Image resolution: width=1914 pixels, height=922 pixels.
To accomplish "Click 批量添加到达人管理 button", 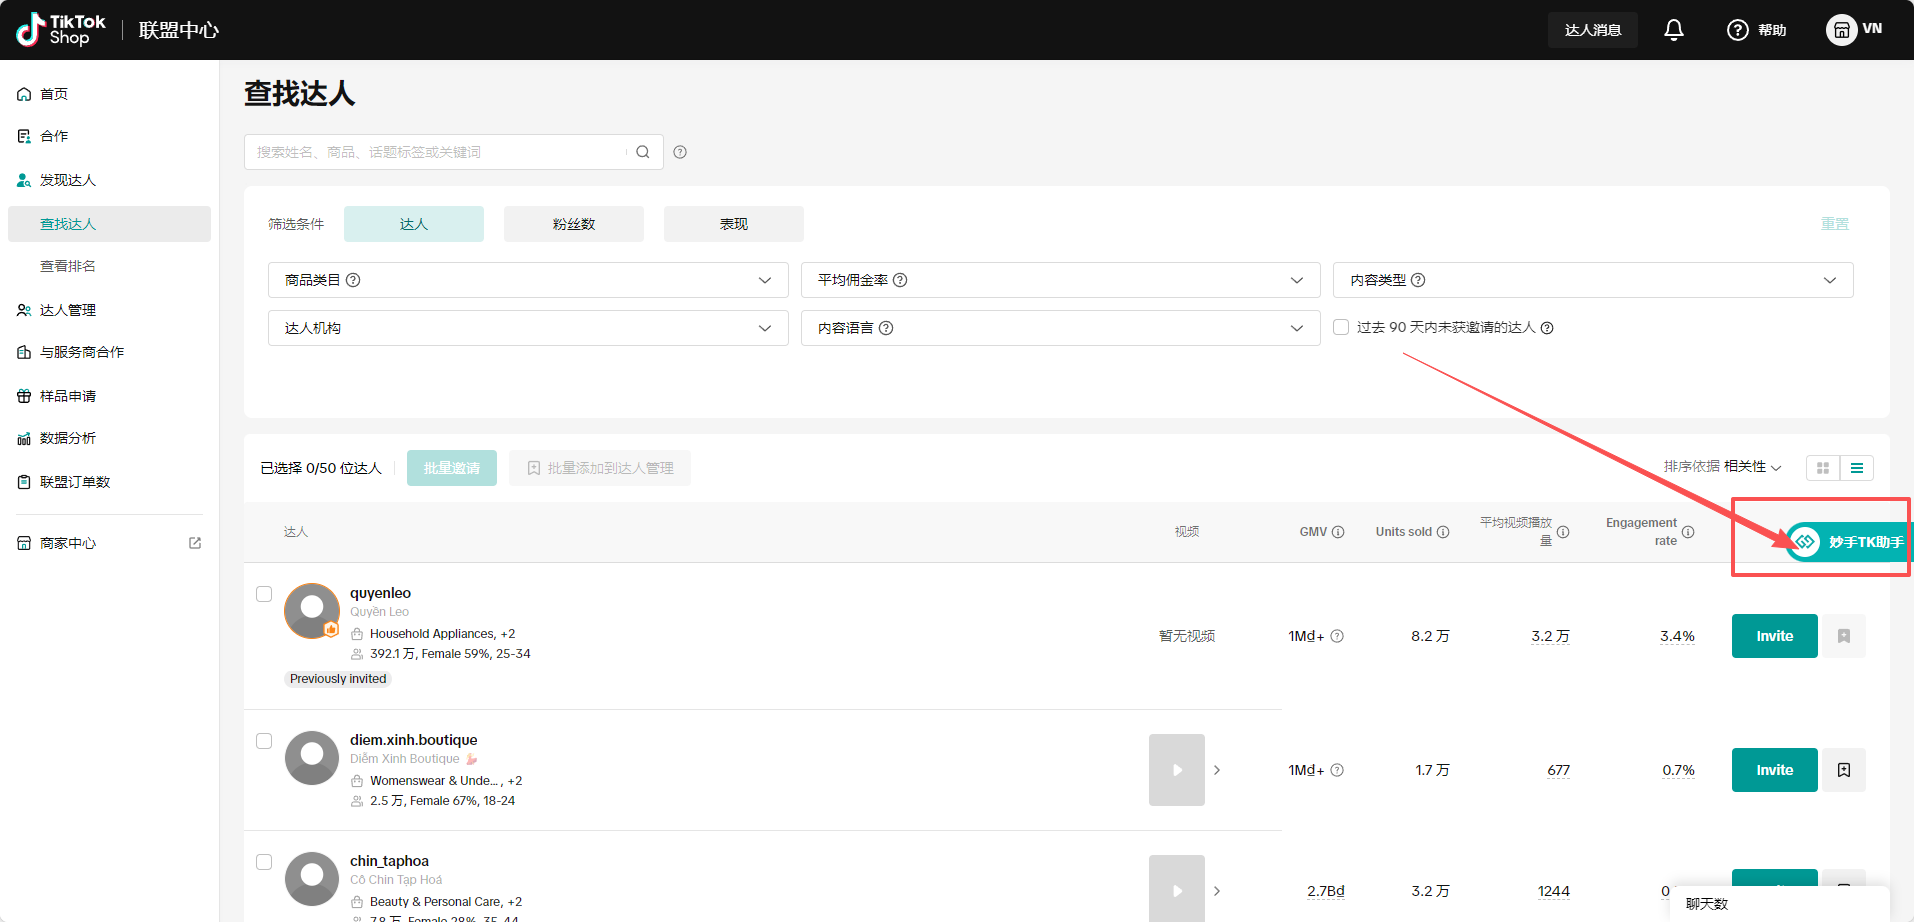I will click(x=600, y=468).
